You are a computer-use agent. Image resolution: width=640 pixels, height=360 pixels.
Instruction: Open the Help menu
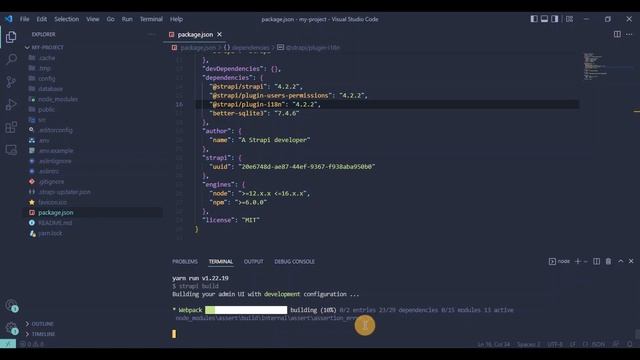[x=176, y=19]
